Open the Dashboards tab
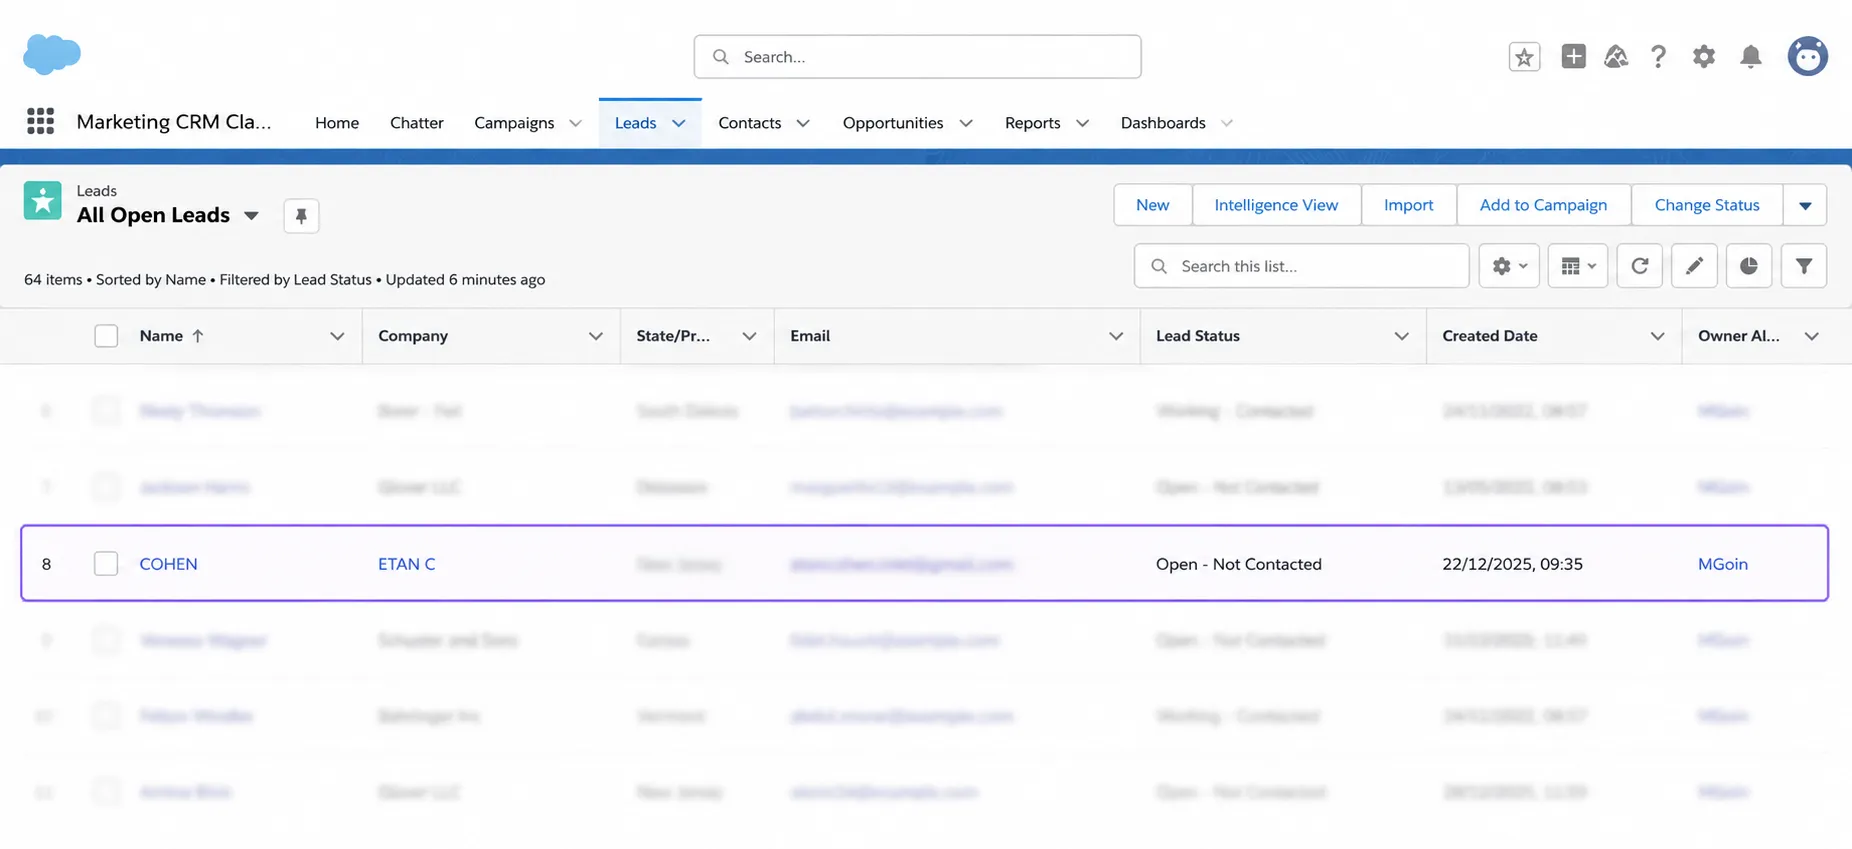This screenshot has width=1852, height=849. 1163,123
